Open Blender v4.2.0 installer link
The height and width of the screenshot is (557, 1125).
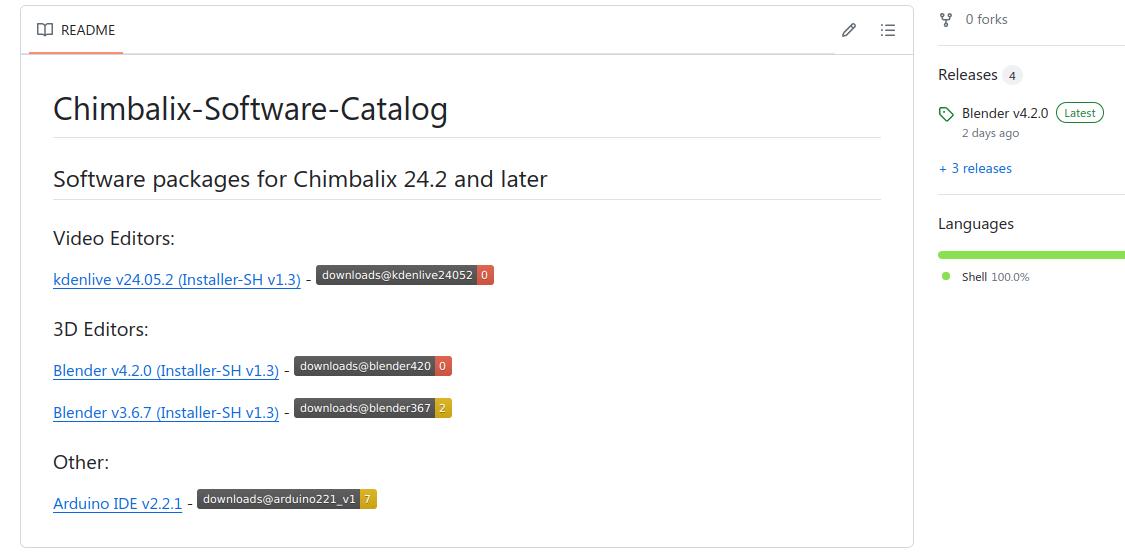(166, 371)
